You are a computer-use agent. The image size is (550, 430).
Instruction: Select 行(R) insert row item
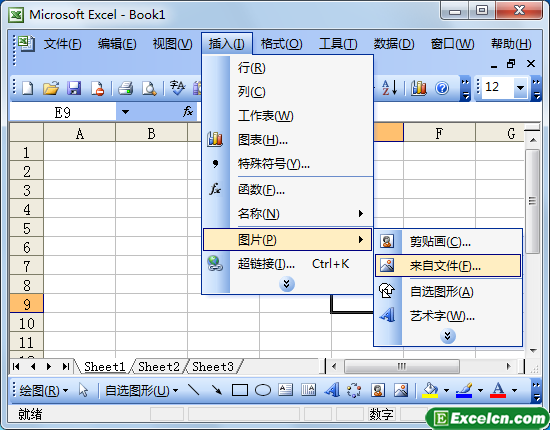coord(287,67)
